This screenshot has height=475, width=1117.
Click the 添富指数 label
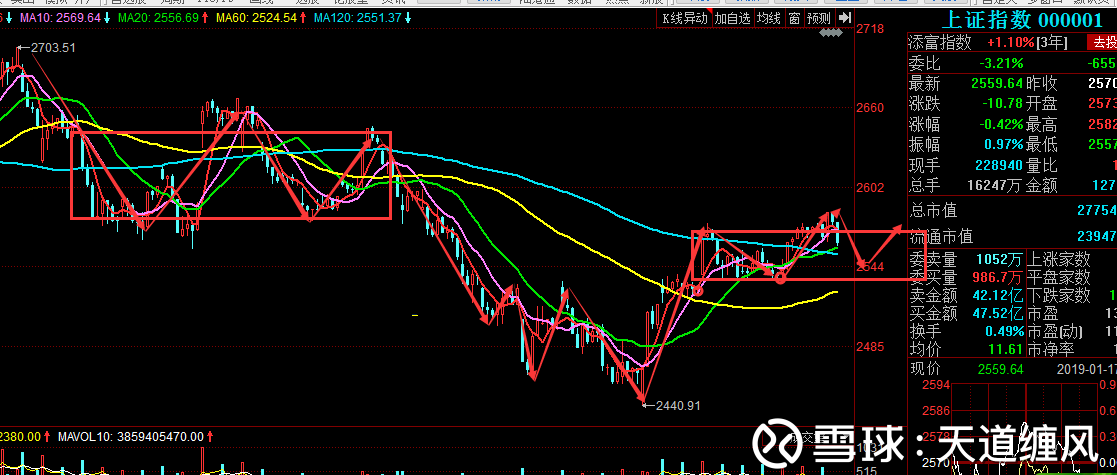tap(940, 43)
